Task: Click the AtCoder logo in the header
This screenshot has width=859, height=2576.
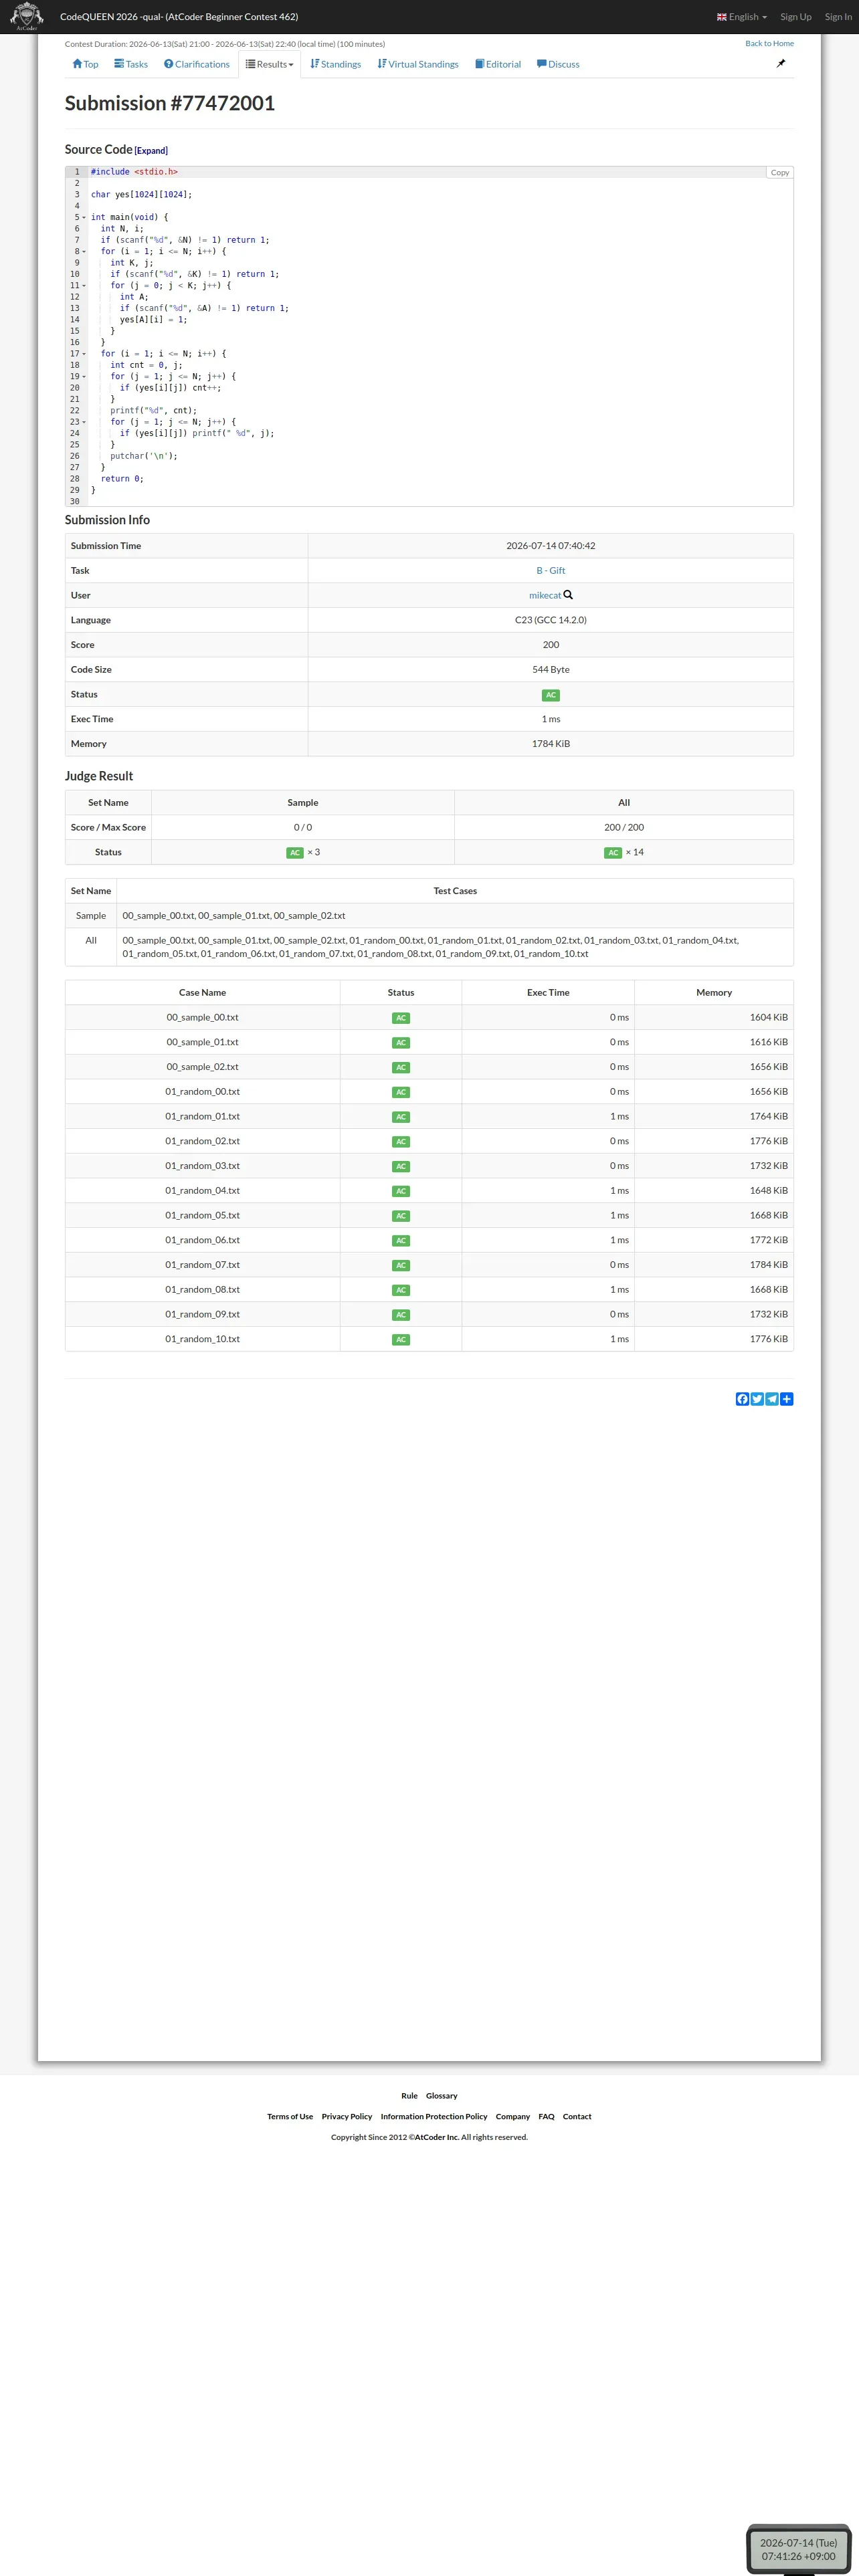Action: [26, 16]
